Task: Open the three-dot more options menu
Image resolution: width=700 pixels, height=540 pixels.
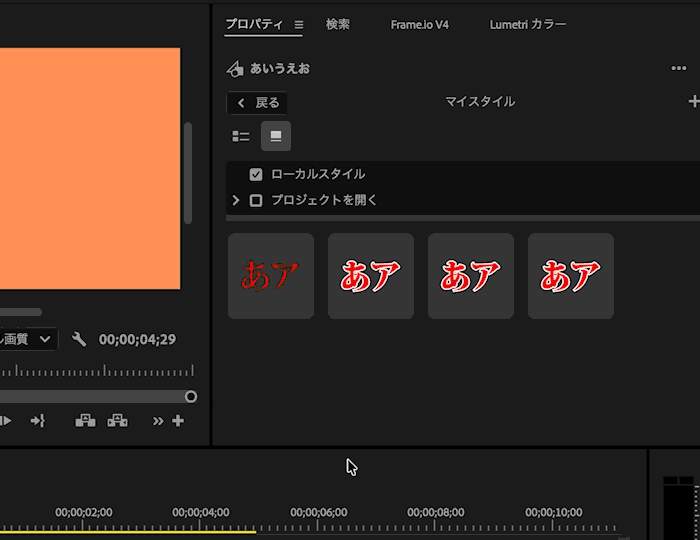Action: [679, 68]
